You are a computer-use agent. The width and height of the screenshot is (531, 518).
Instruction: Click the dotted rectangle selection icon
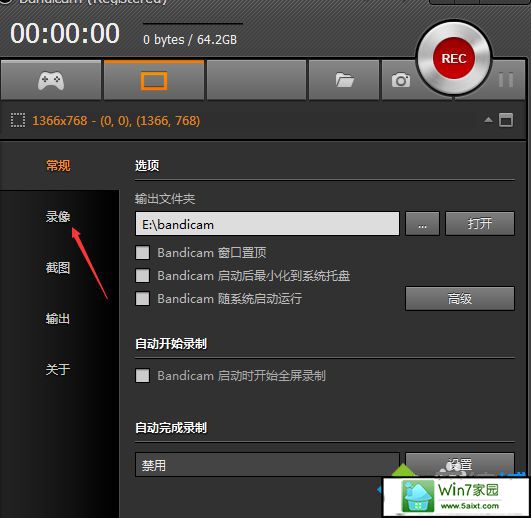[18, 121]
